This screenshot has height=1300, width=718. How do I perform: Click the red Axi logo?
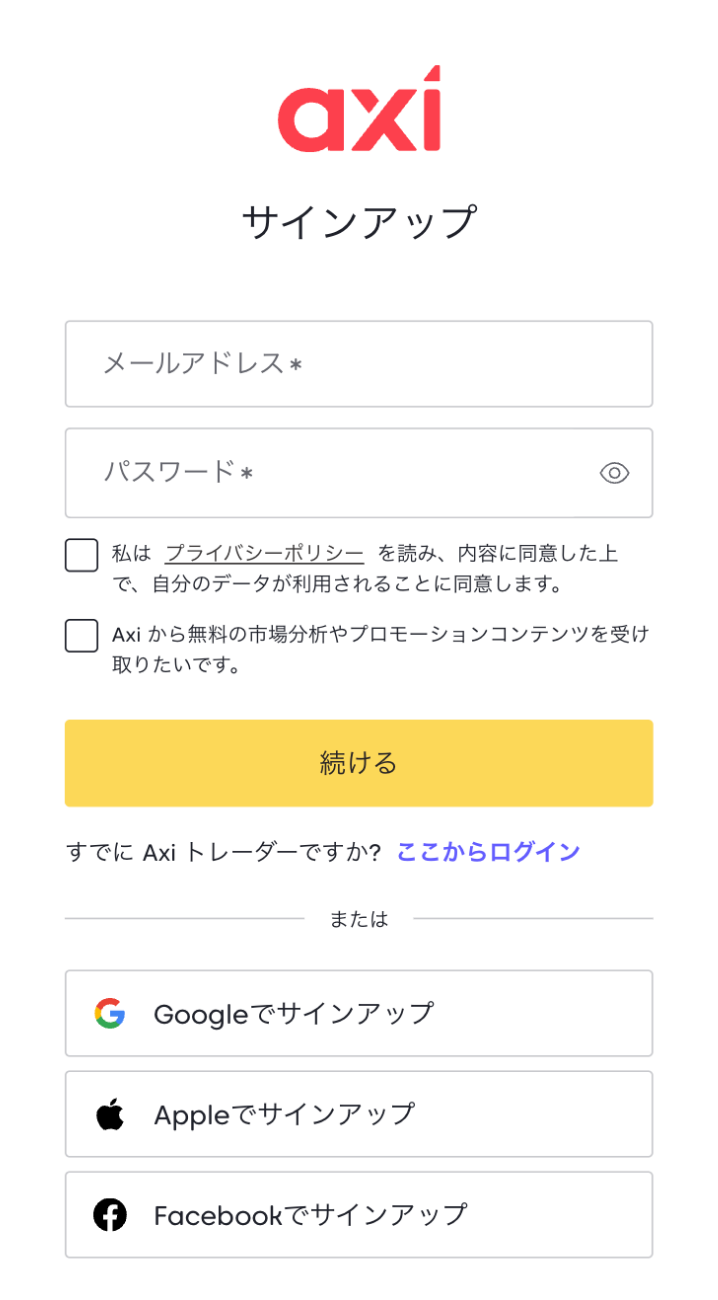(x=359, y=109)
